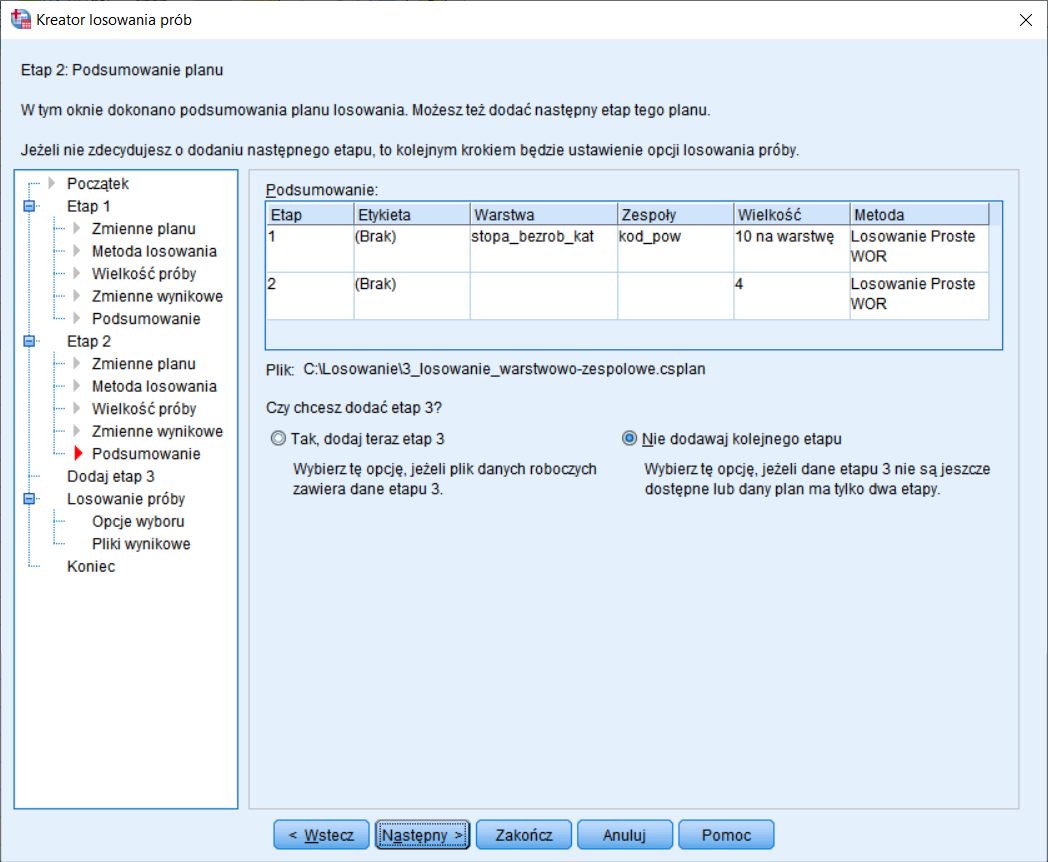Image resolution: width=1048 pixels, height=862 pixels.
Task: Click the arrow icon next to Etap 2 Zmienne wynikowe
Action: pyautogui.click(x=77, y=431)
